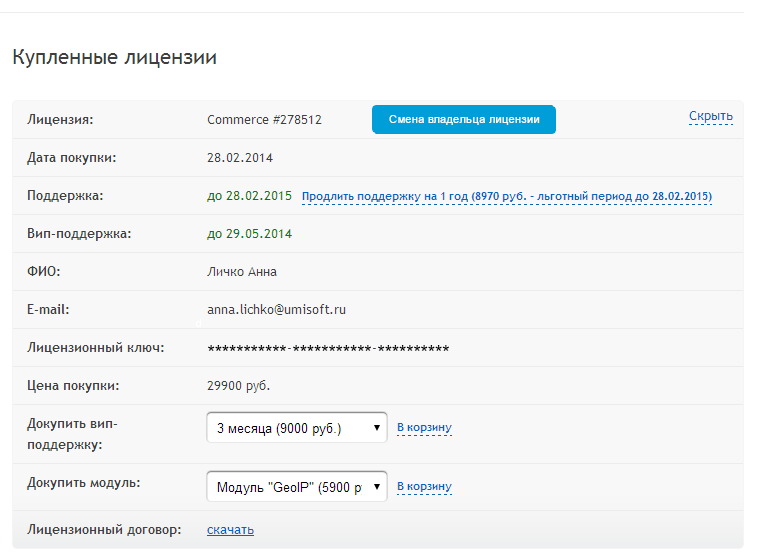767x557 pixels.
Task: Click VIP support expiry "до 29.05.2014"
Action: tap(249, 234)
